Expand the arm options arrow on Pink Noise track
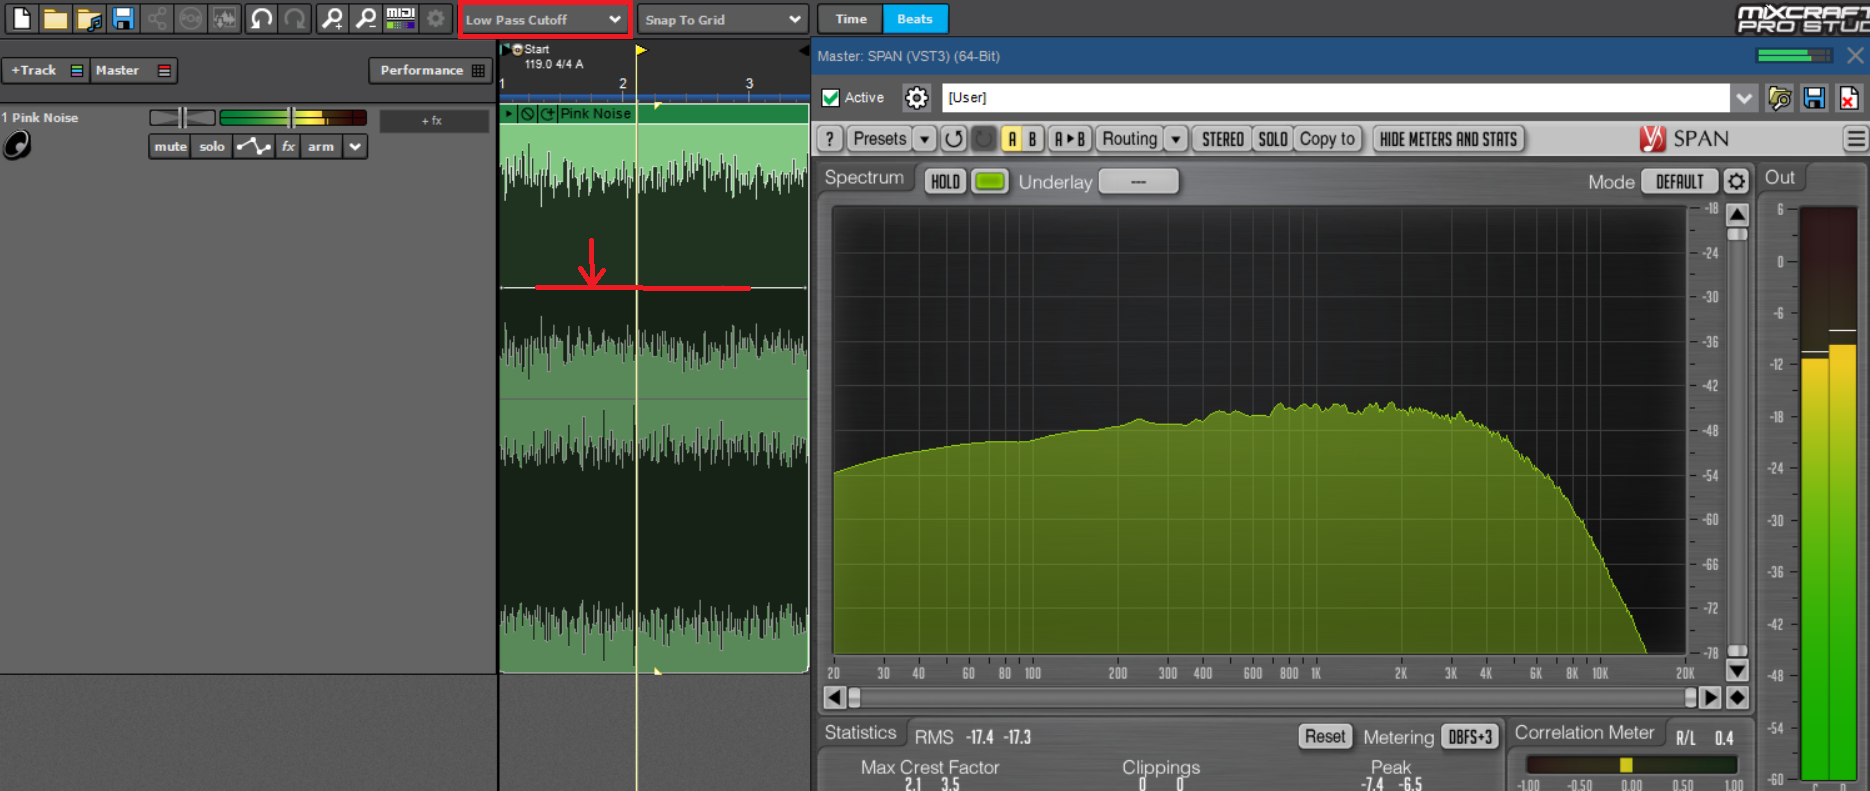 355,146
